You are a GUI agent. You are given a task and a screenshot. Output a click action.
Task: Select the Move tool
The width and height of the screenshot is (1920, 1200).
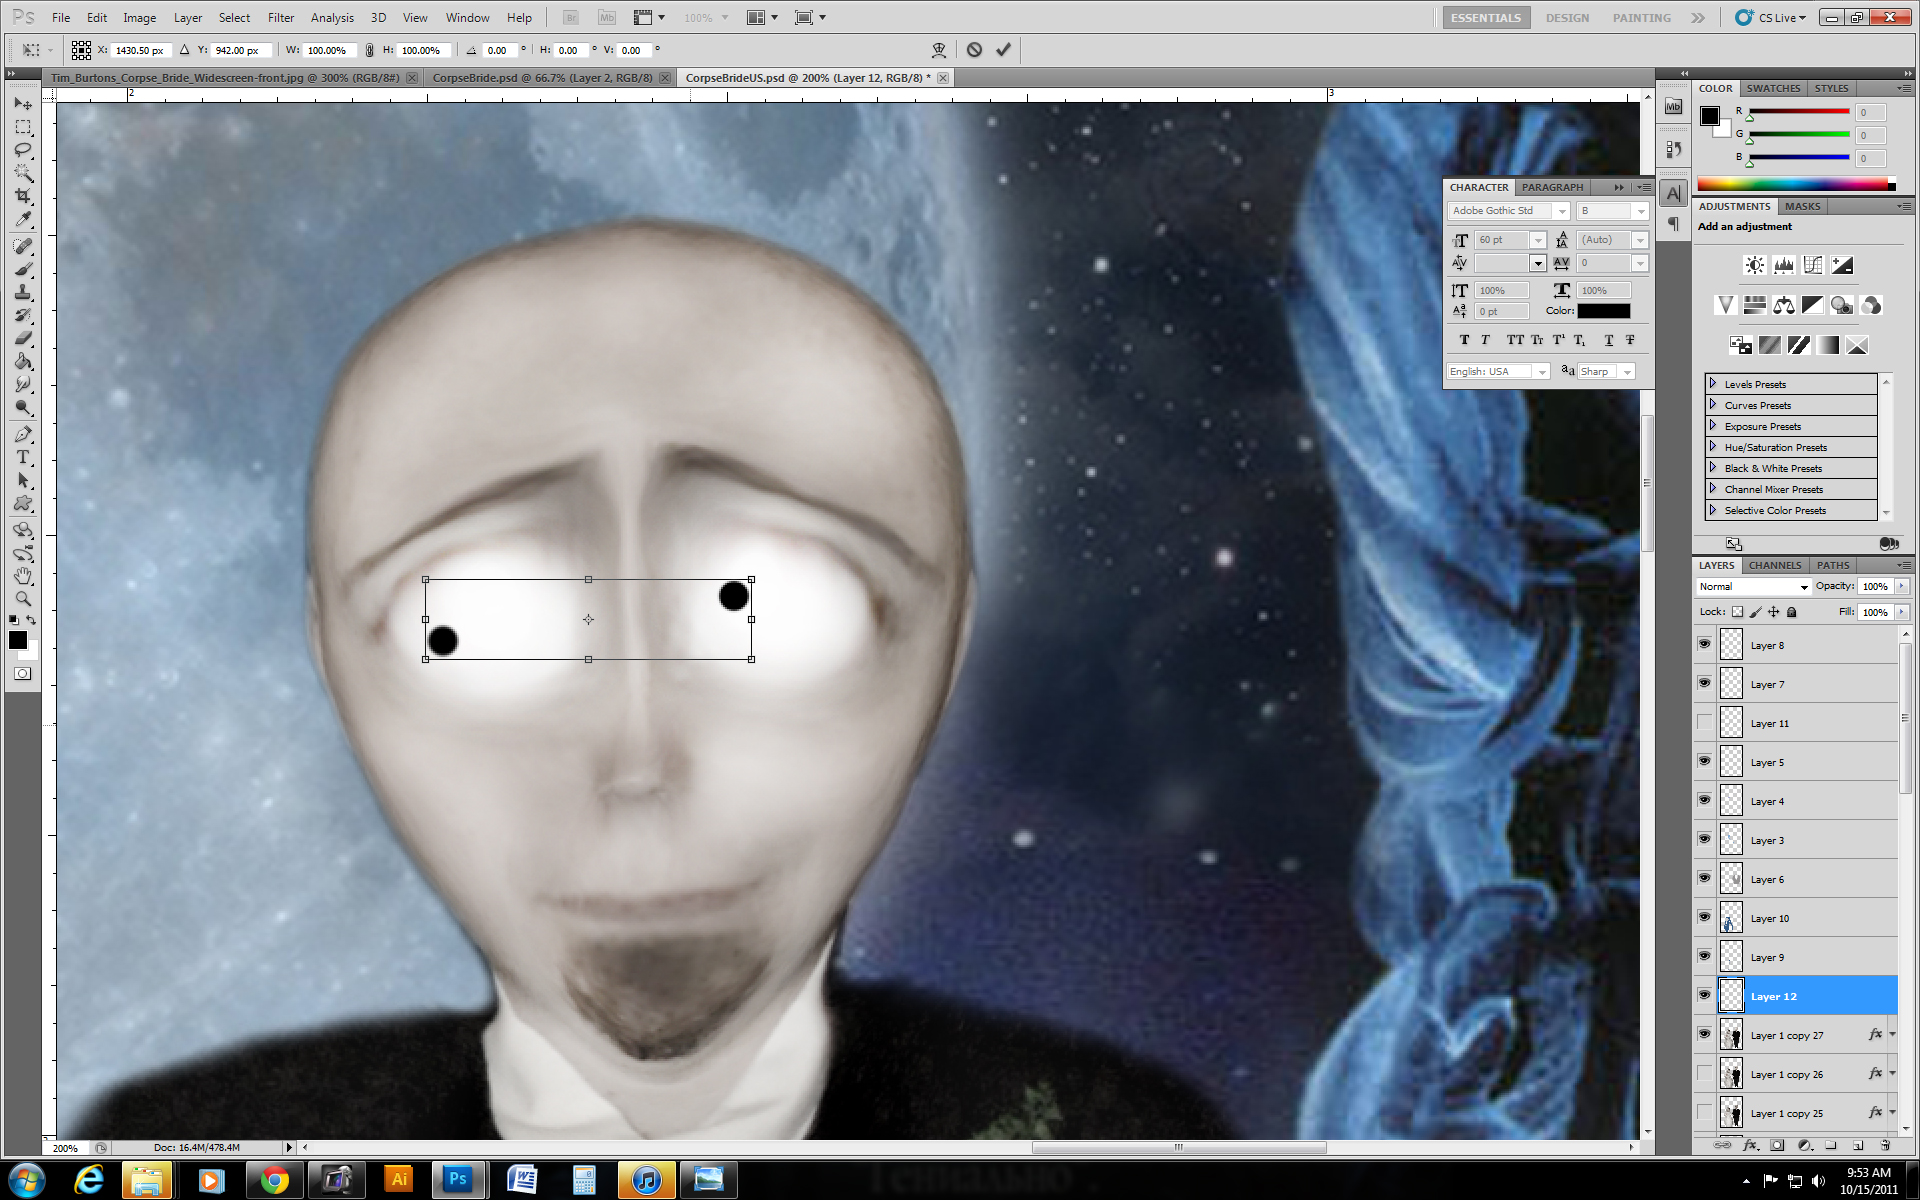click(x=23, y=104)
